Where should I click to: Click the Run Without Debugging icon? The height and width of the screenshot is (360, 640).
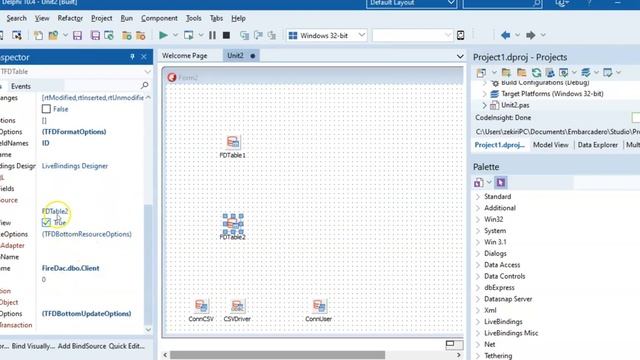click(x=189, y=36)
